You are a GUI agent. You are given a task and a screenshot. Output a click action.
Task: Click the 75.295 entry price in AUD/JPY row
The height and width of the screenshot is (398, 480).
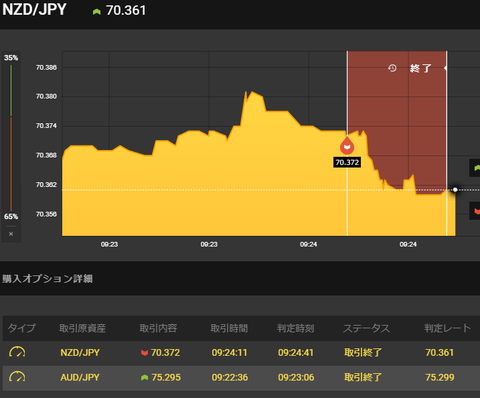[x=166, y=377]
